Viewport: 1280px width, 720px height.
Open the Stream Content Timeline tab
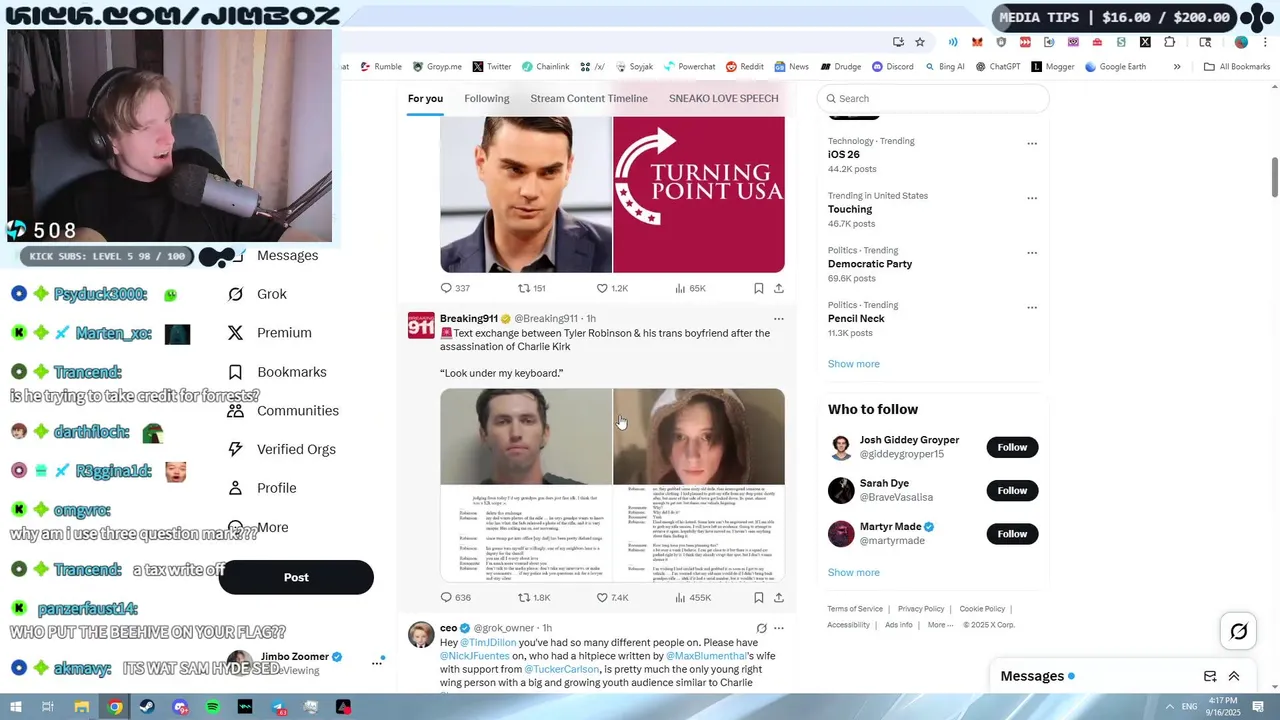tap(589, 98)
